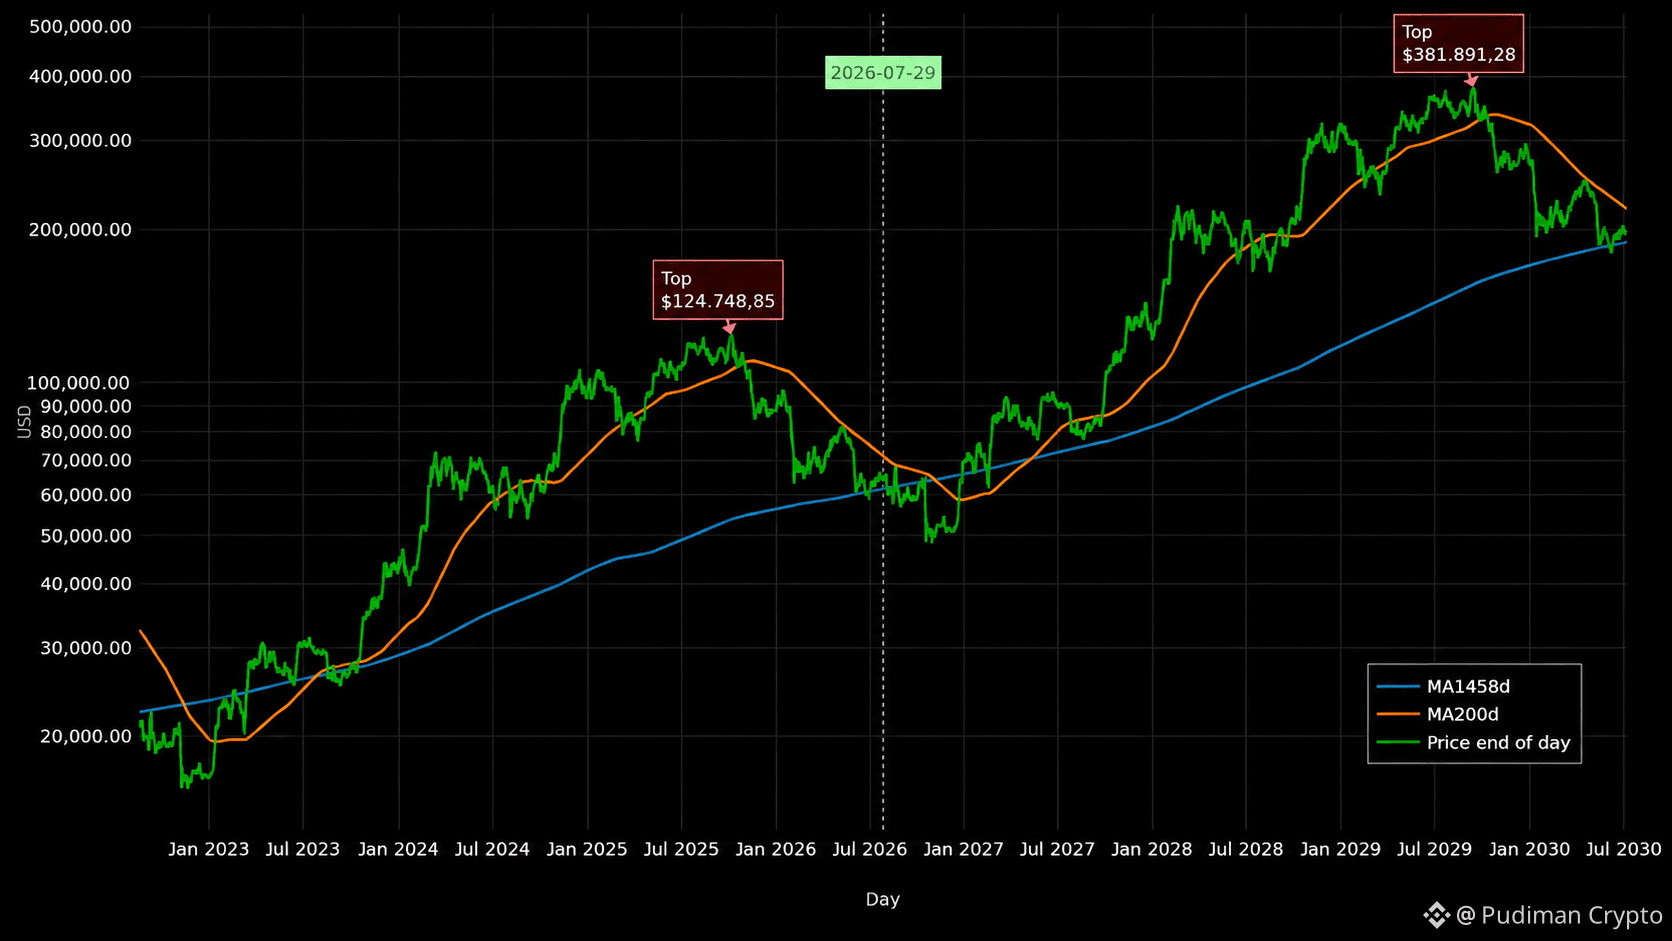
Task: Click the 80,000.00 y-axis label
Action: point(86,431)
